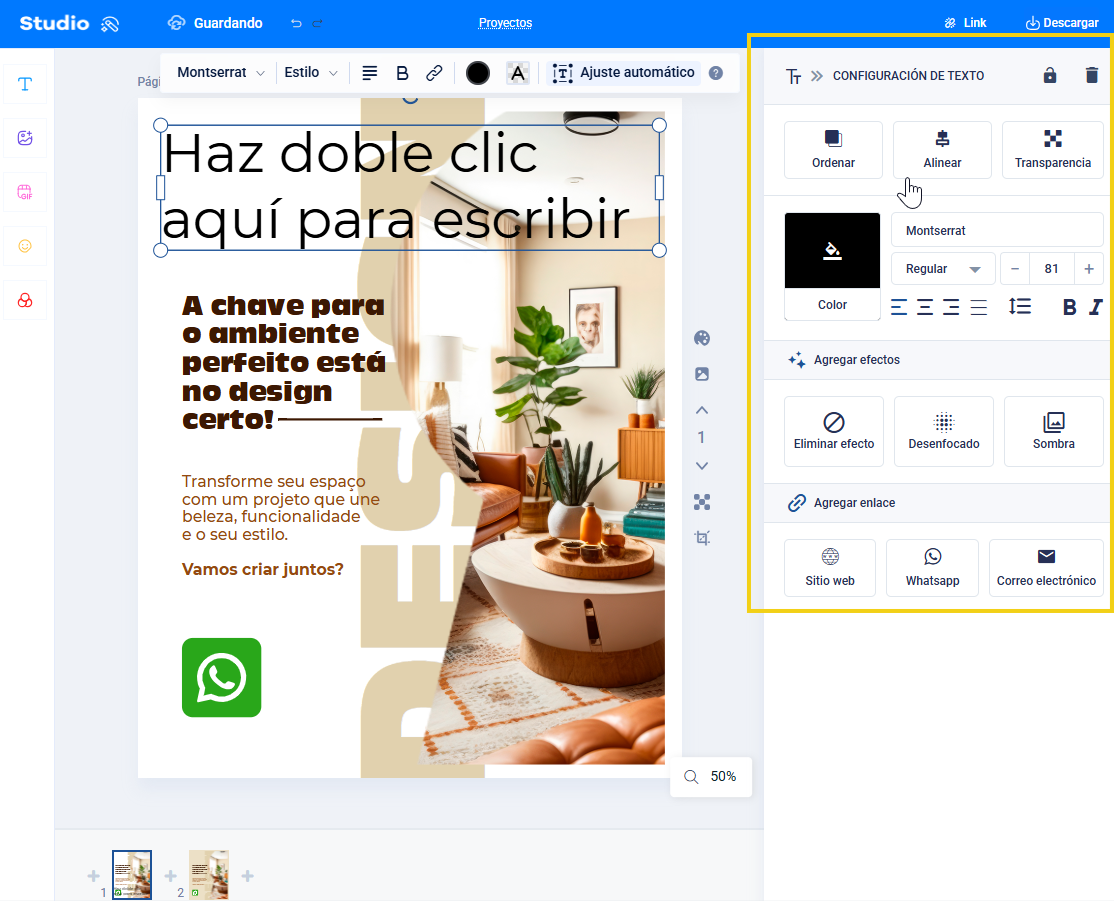Align the text right in the panel
This screenshot has height=901, width=1114.
(x=951, y=307)
